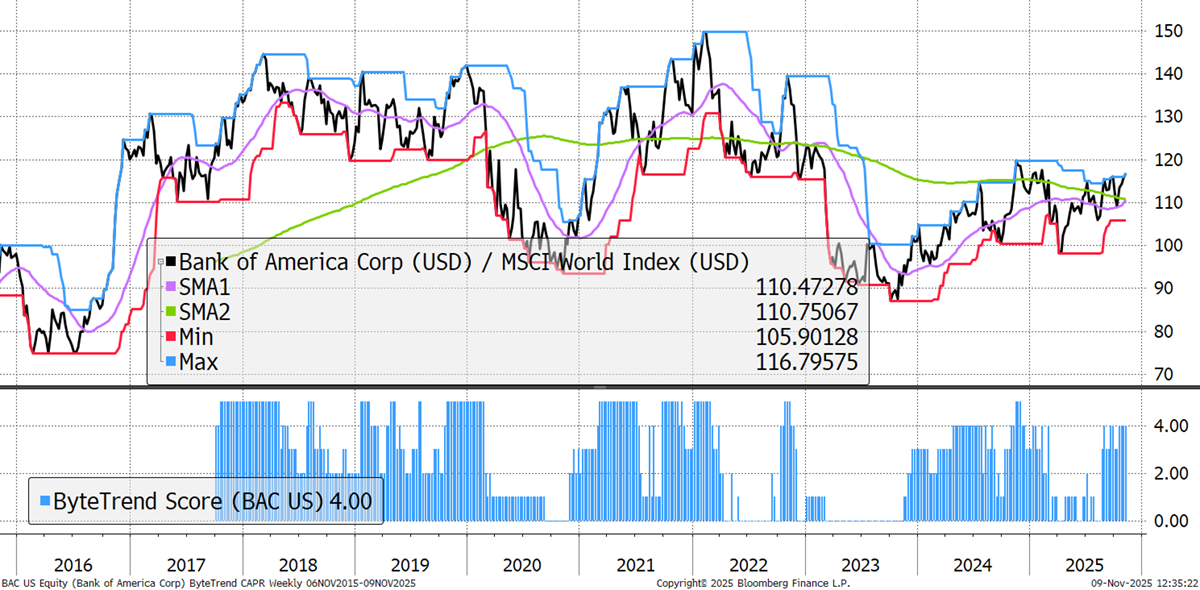Select the SMA1 value 110.47278
This screenshot has width=1200, height=590.
tap(807, 288)
